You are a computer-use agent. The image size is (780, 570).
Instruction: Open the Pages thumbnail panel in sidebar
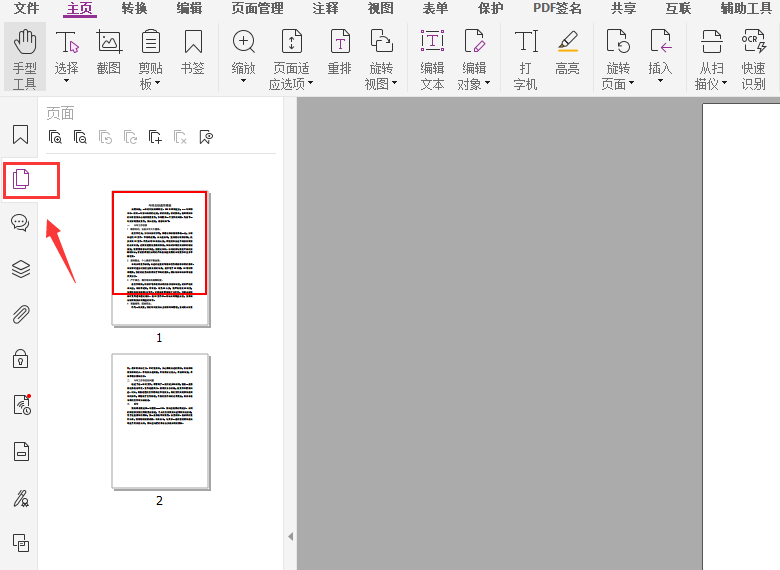pyautogui.click(x=21, y=179)
